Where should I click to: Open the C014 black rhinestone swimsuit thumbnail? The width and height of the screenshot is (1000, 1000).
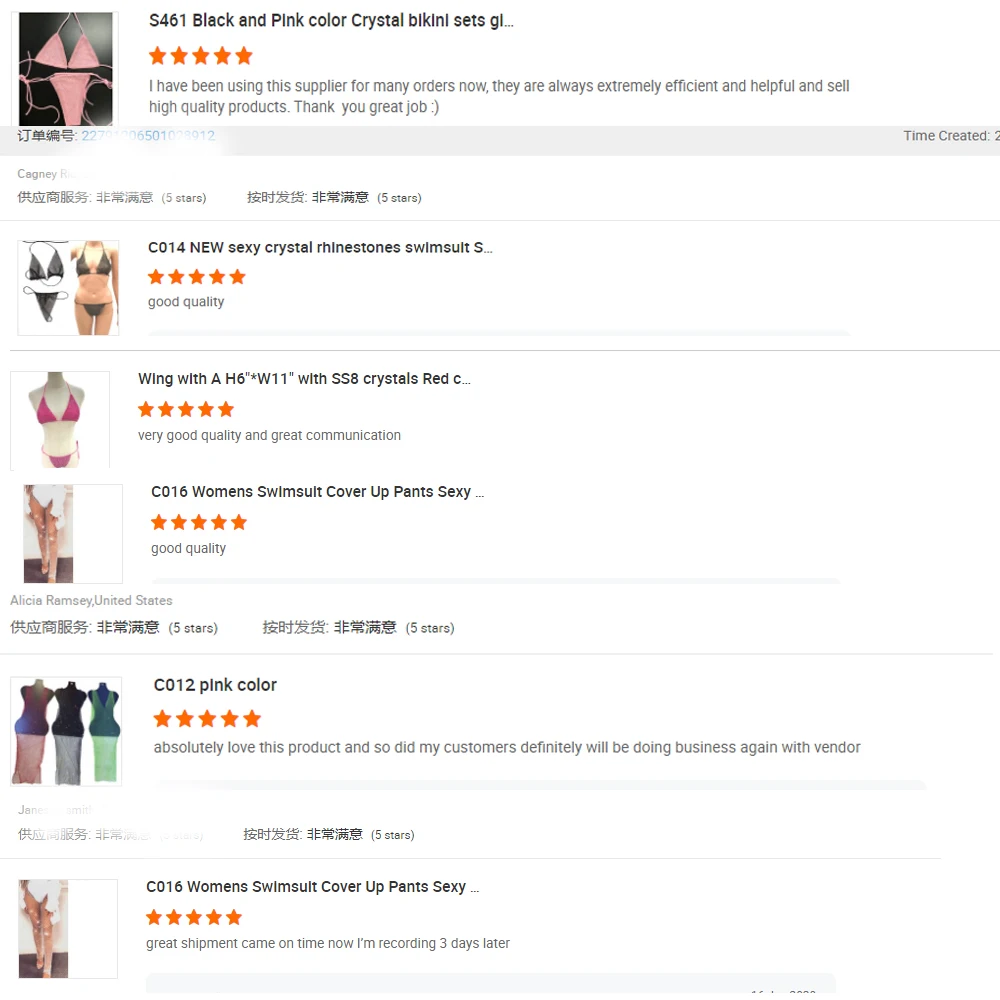tap(68, 288)
